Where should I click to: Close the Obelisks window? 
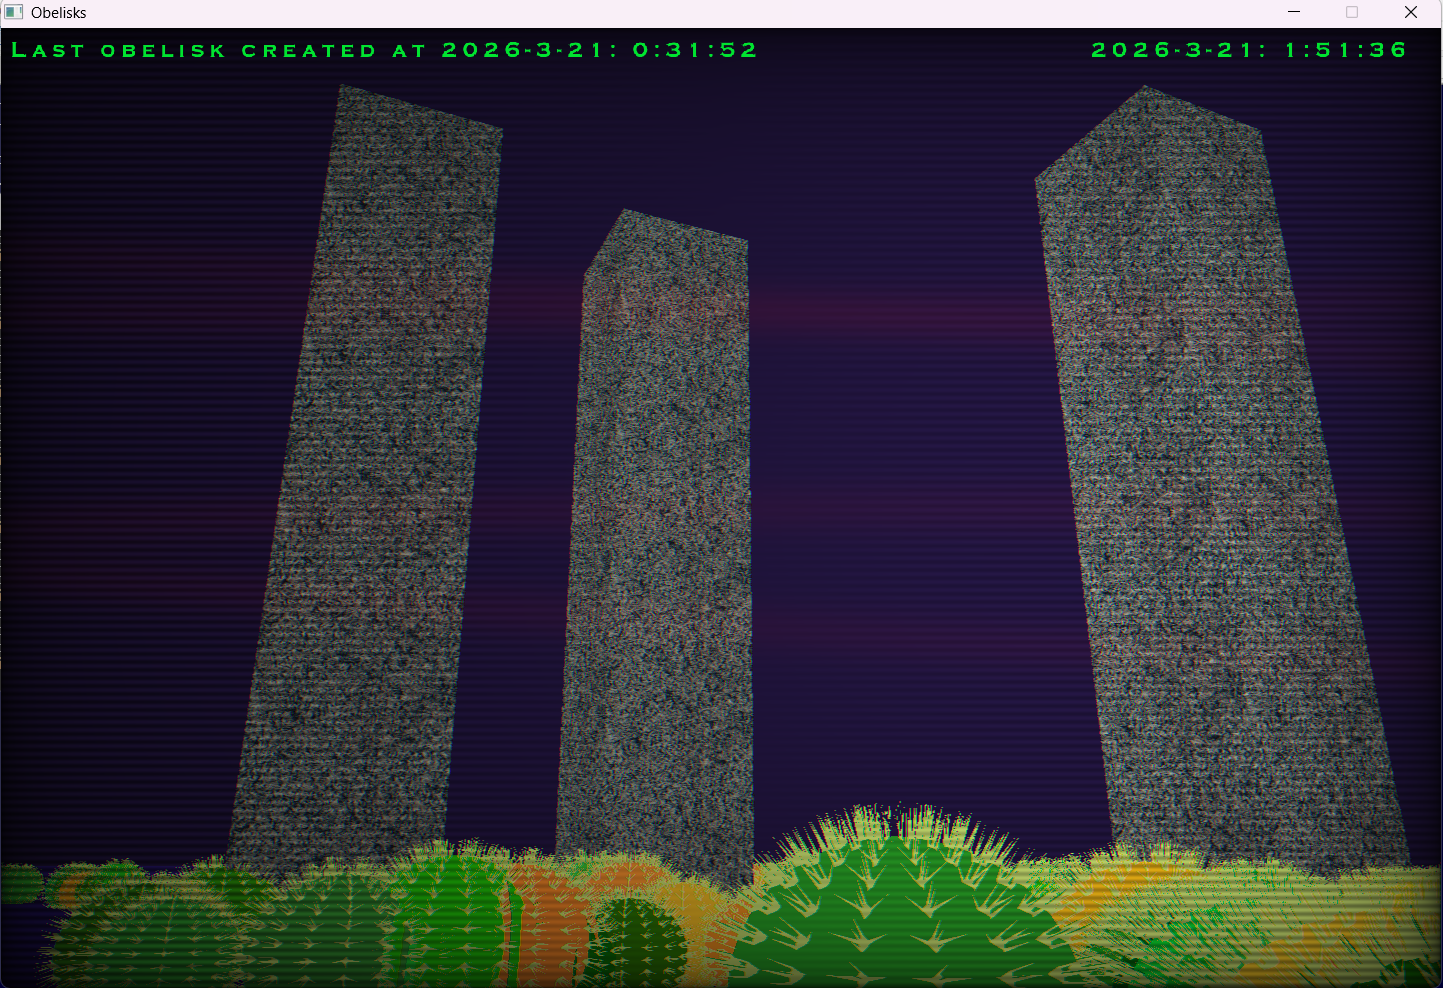[x=1411, y=12]
